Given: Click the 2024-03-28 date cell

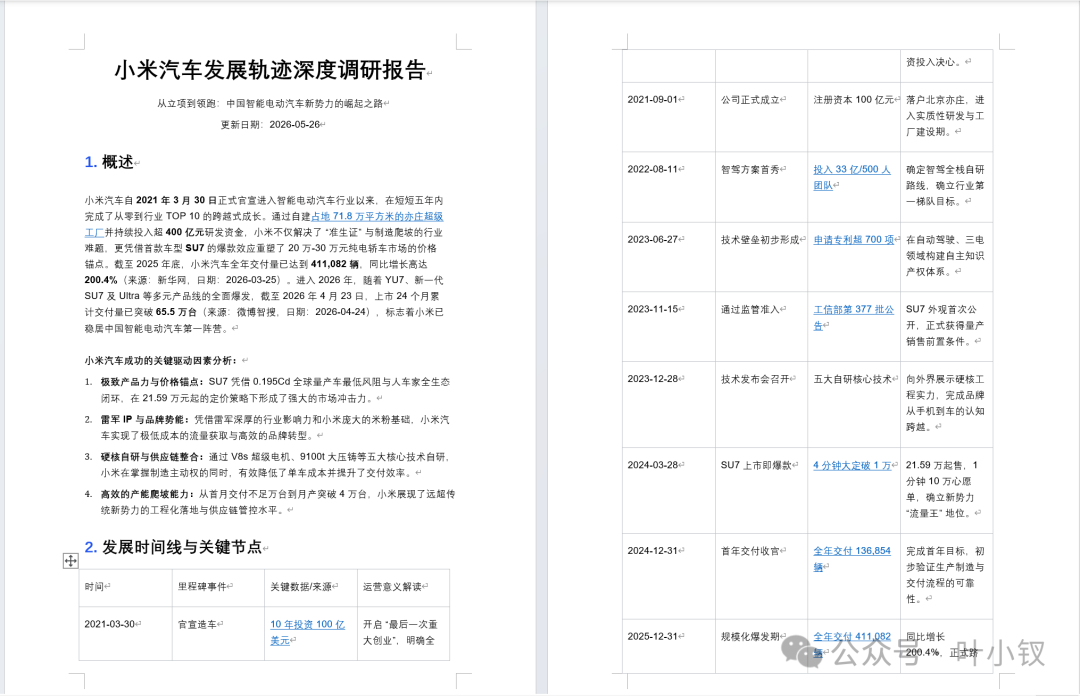Looking at the screenshot, I should tap(669, 490).
